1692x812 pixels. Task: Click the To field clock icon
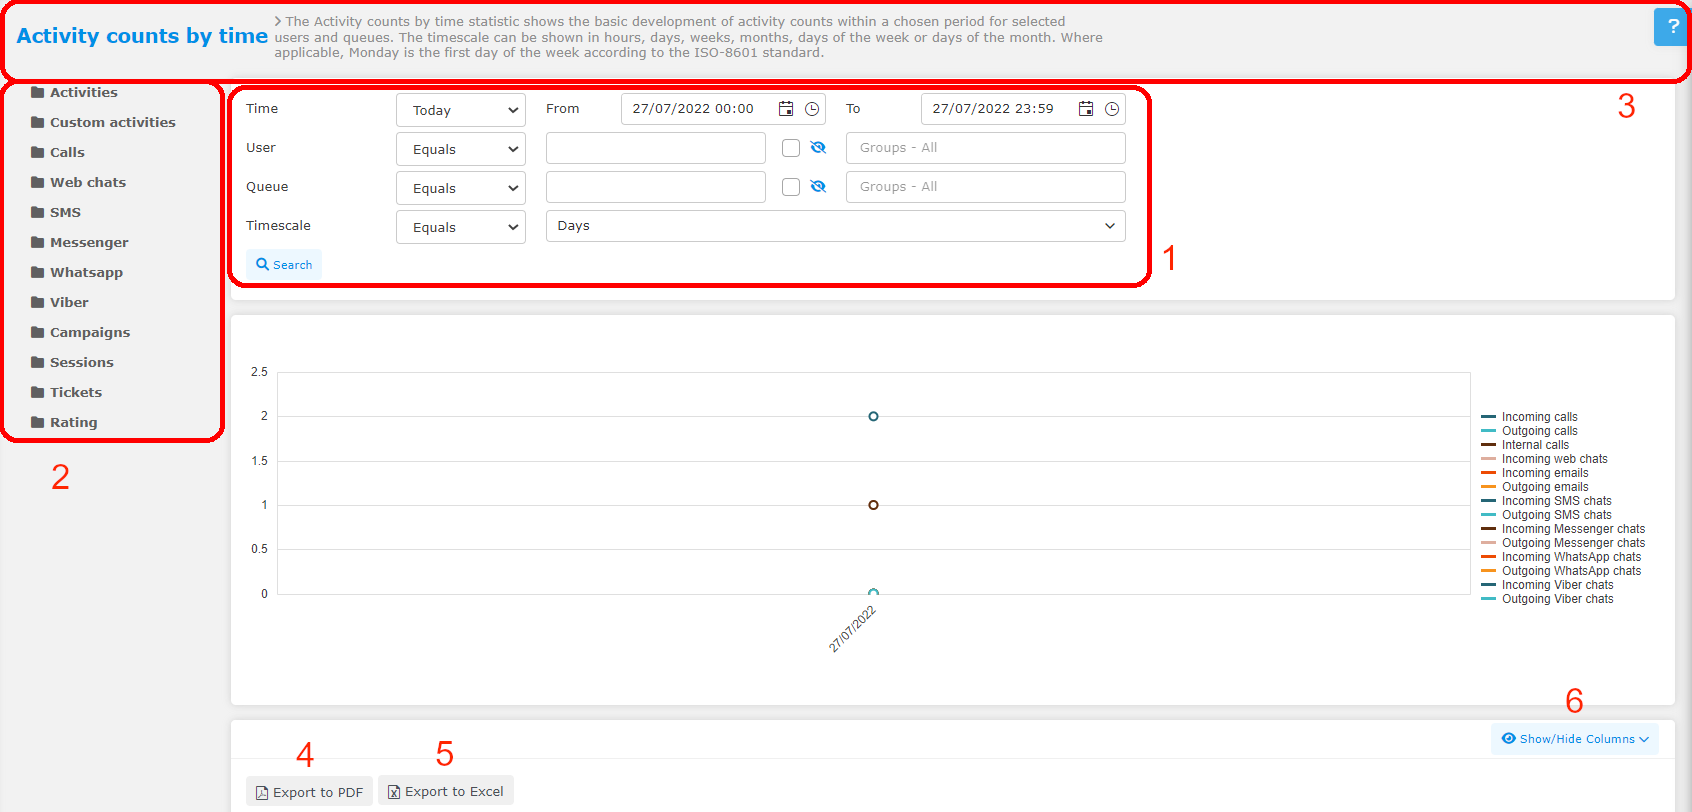click(x=1112, y=109)
